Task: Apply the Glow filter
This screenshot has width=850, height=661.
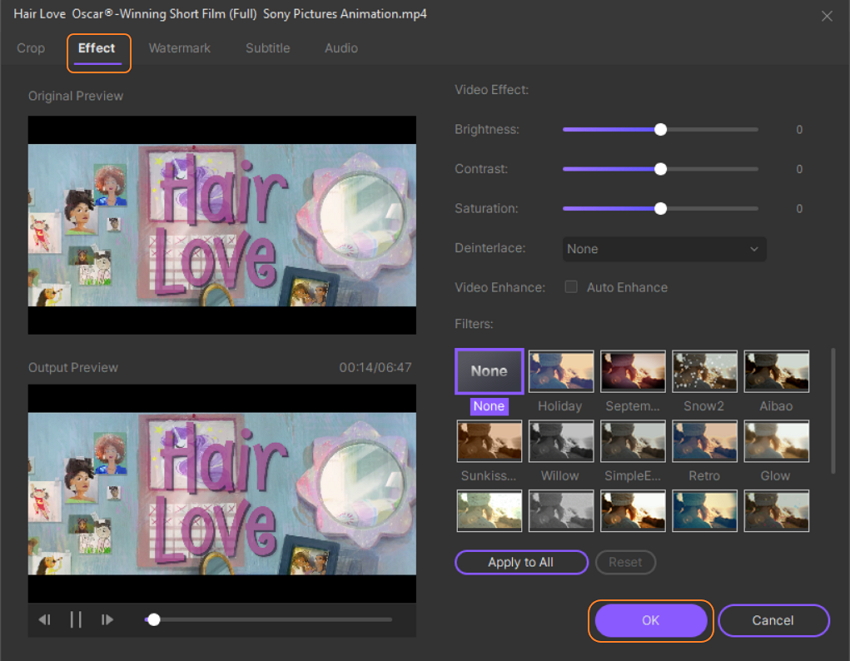Action: (777, 441)
